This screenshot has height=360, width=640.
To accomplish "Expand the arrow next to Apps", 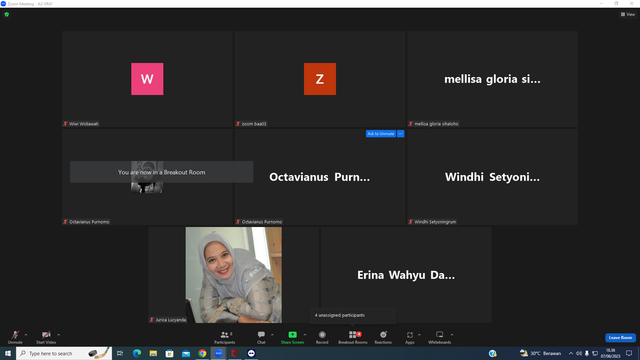I will pyautogui.click(x=419, y=335).
